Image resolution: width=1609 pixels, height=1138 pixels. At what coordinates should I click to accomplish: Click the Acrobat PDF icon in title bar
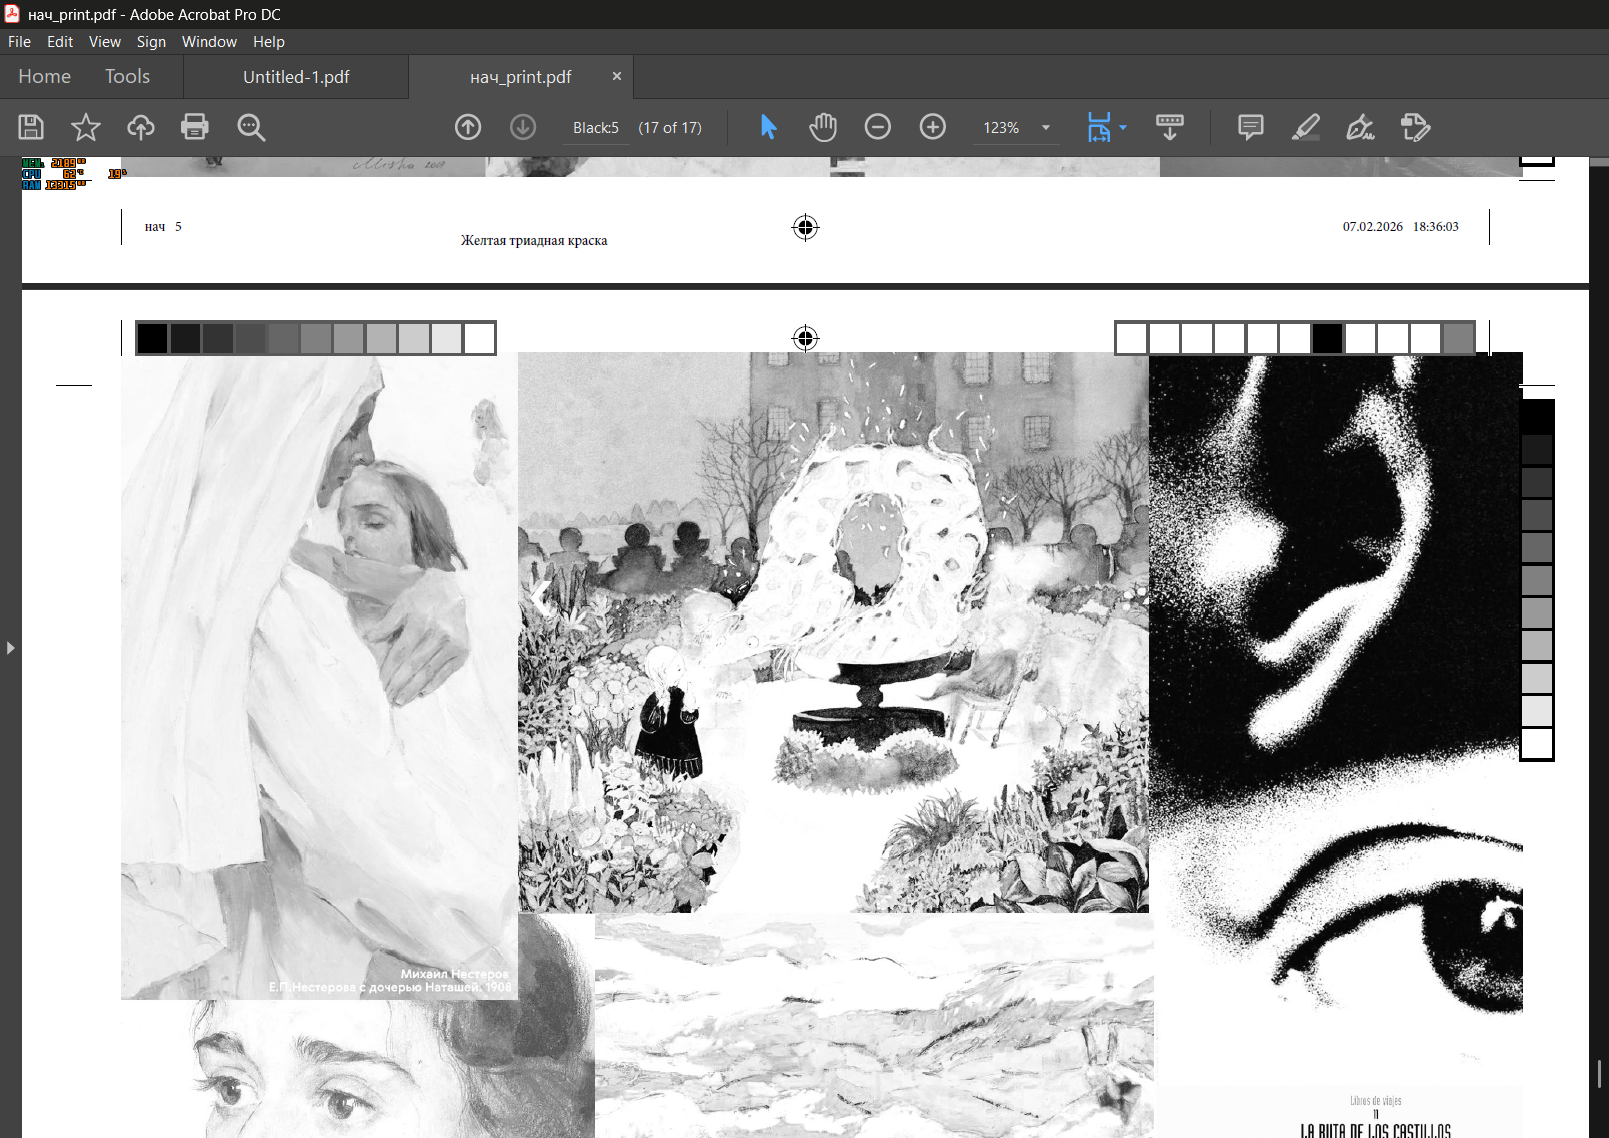[x=12, y=14]
